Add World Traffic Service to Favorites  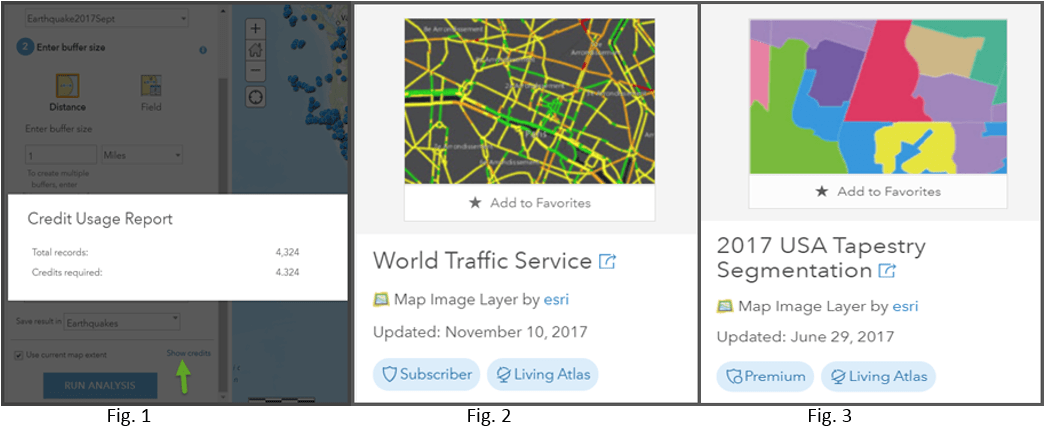pyautogui.click(x=530, y=203)
